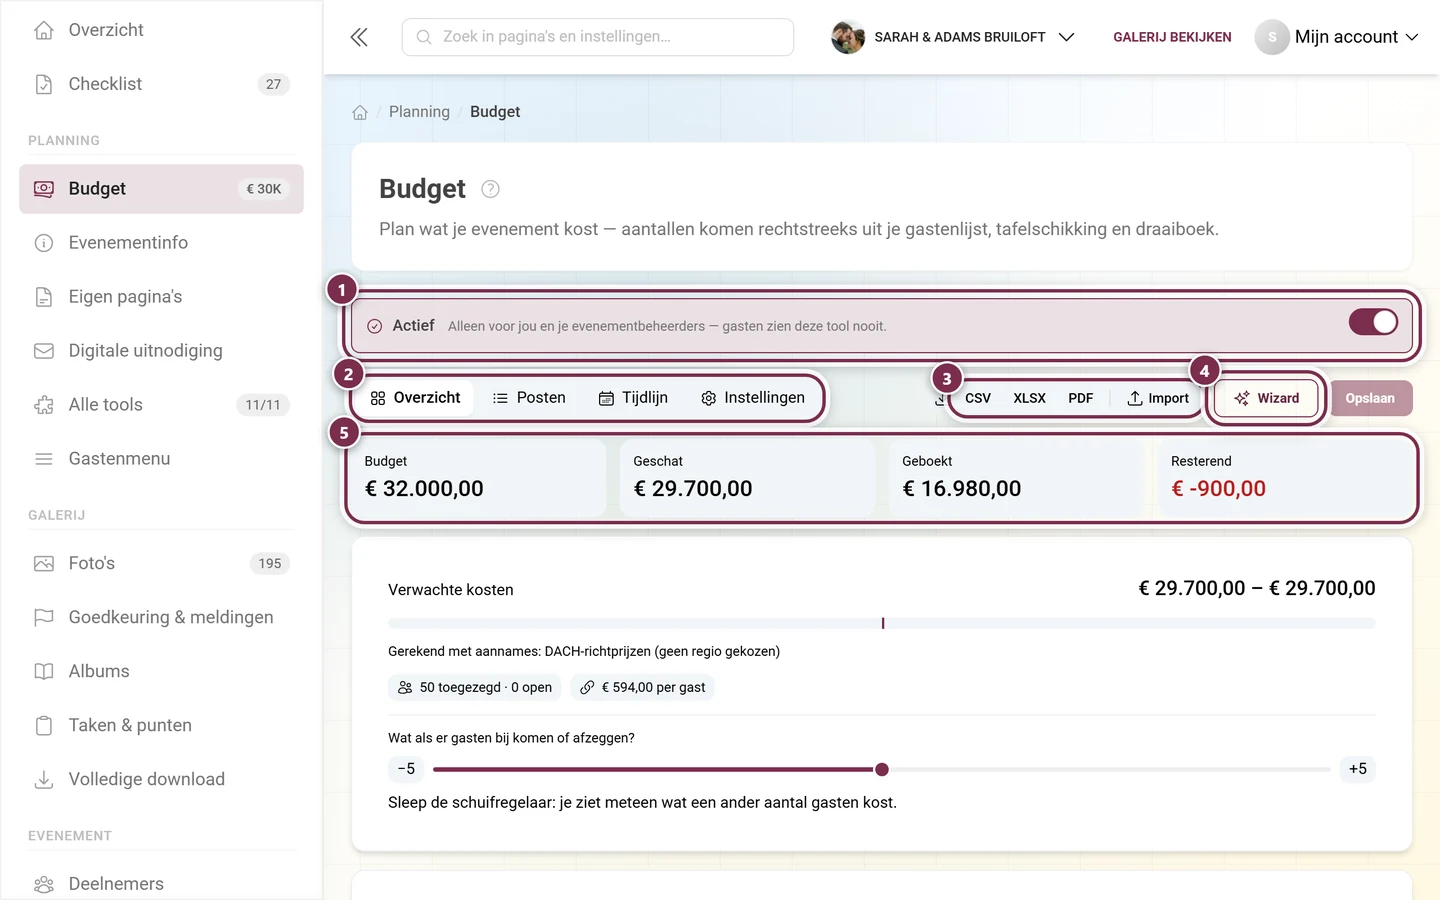Click the Resterend € -900,00 card

tap(1285, 478)
